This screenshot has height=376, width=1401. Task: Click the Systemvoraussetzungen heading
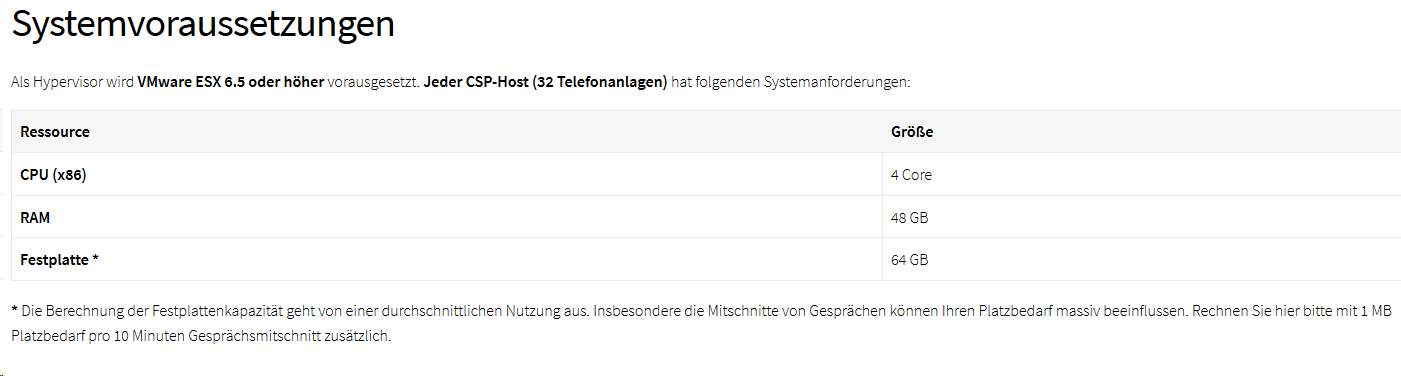pos(203,26)
